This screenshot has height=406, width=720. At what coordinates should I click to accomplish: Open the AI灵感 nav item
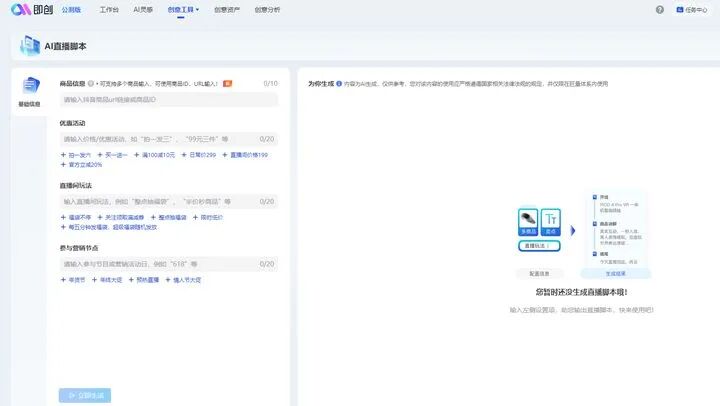point(143,10)
